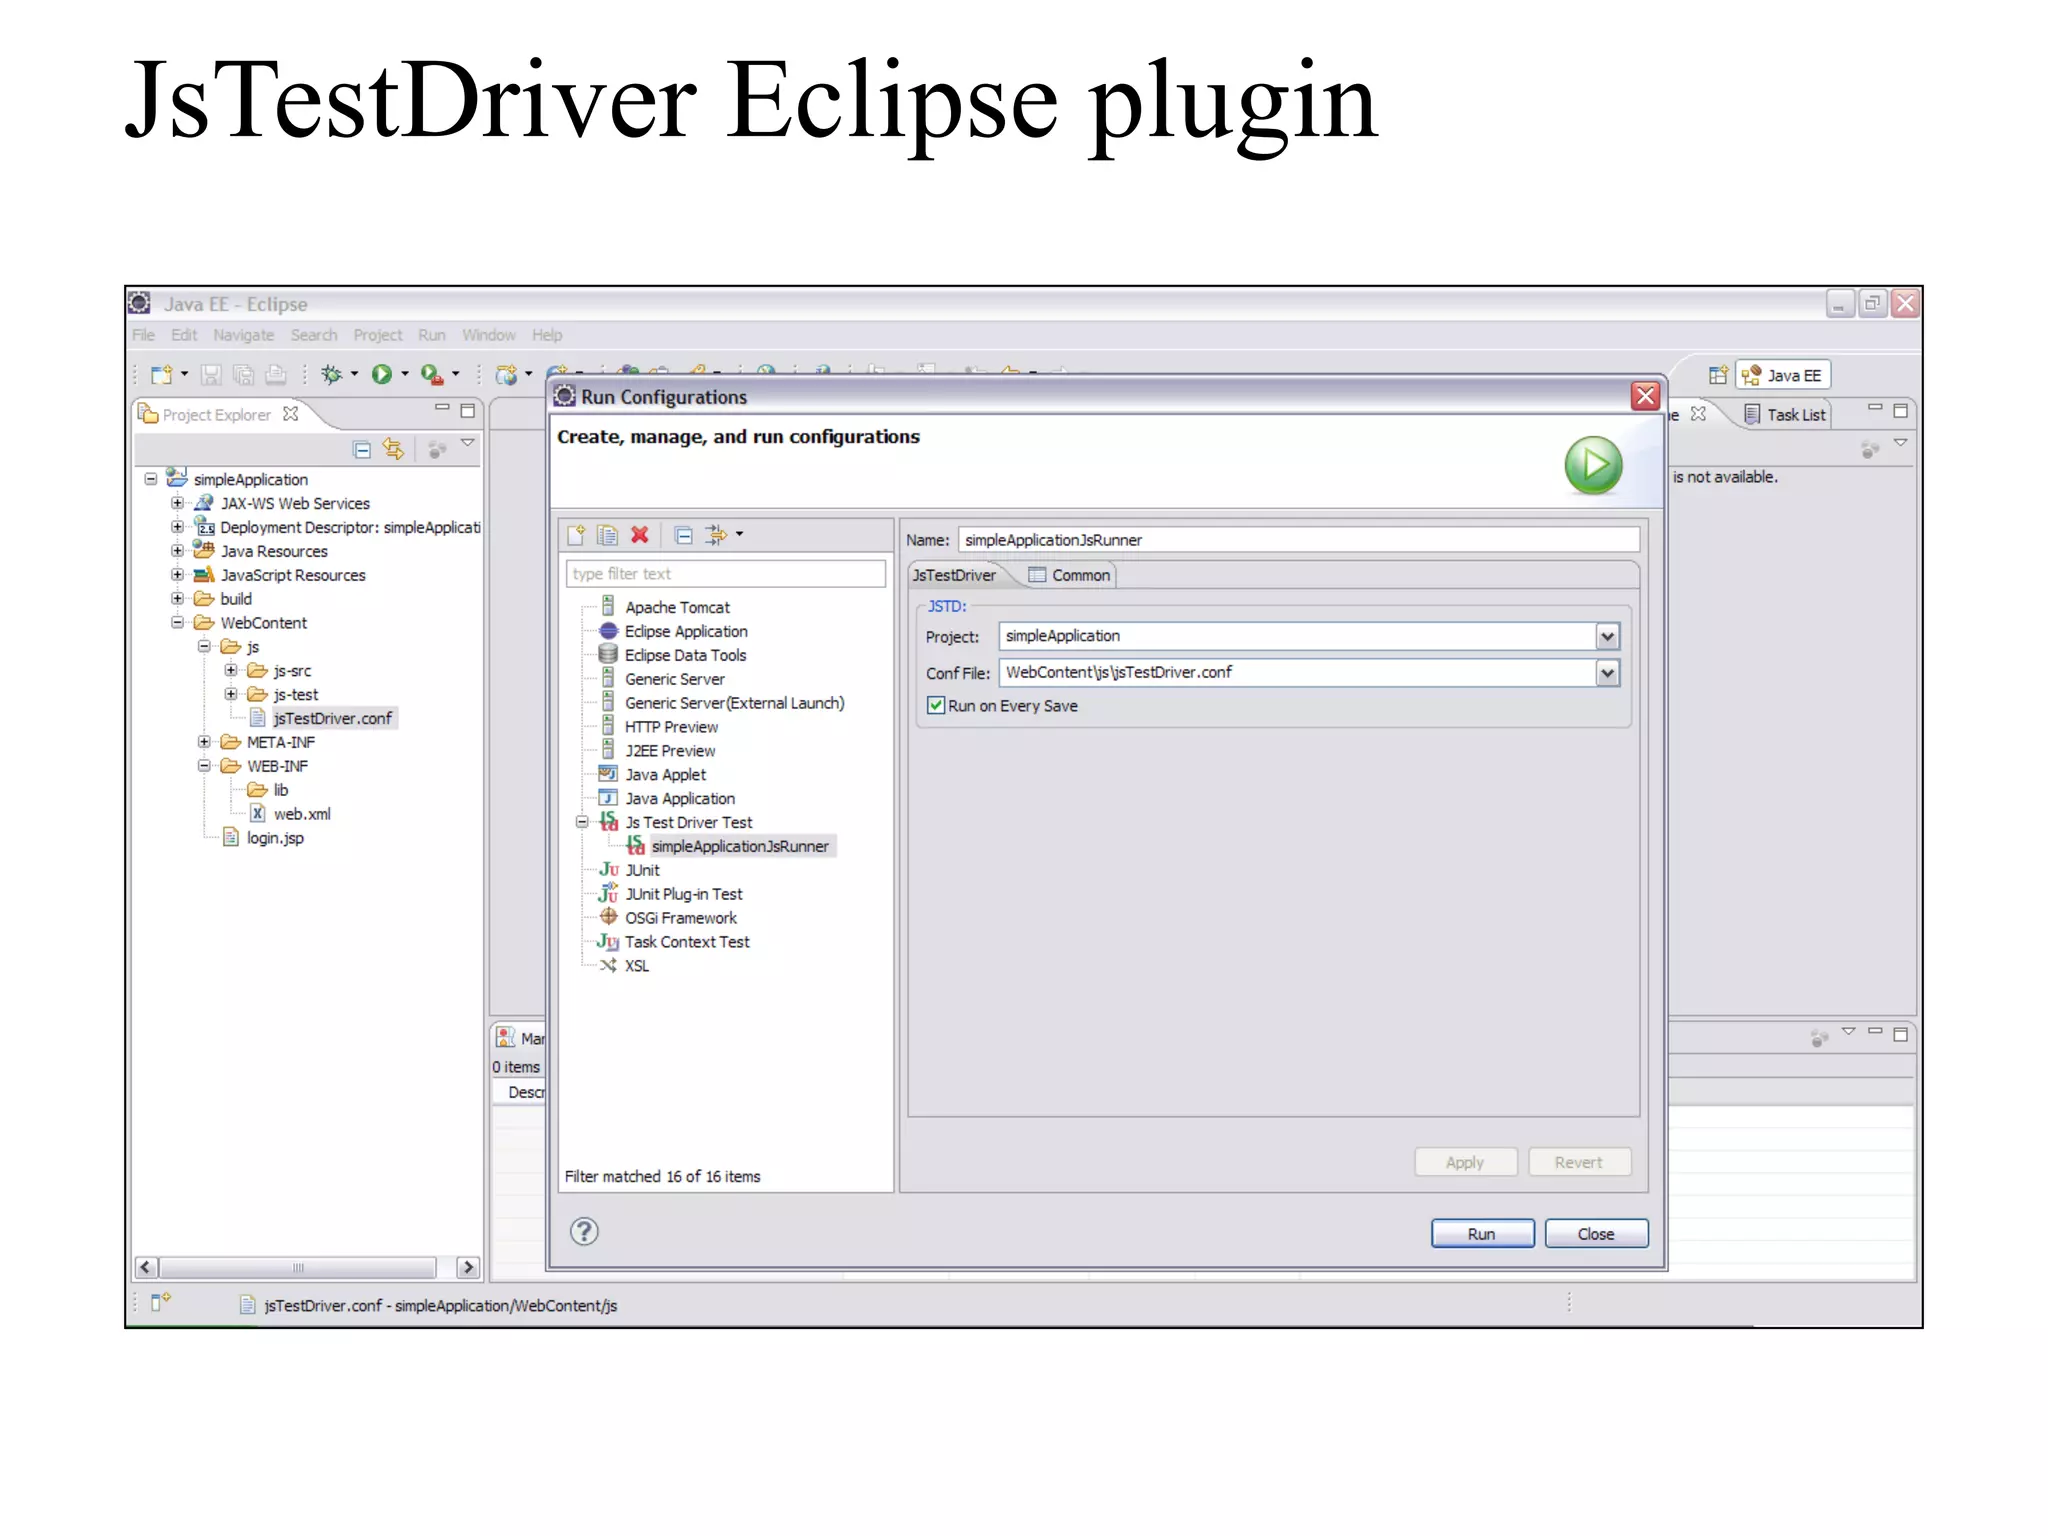Open the Project menu

click(377, 335)
